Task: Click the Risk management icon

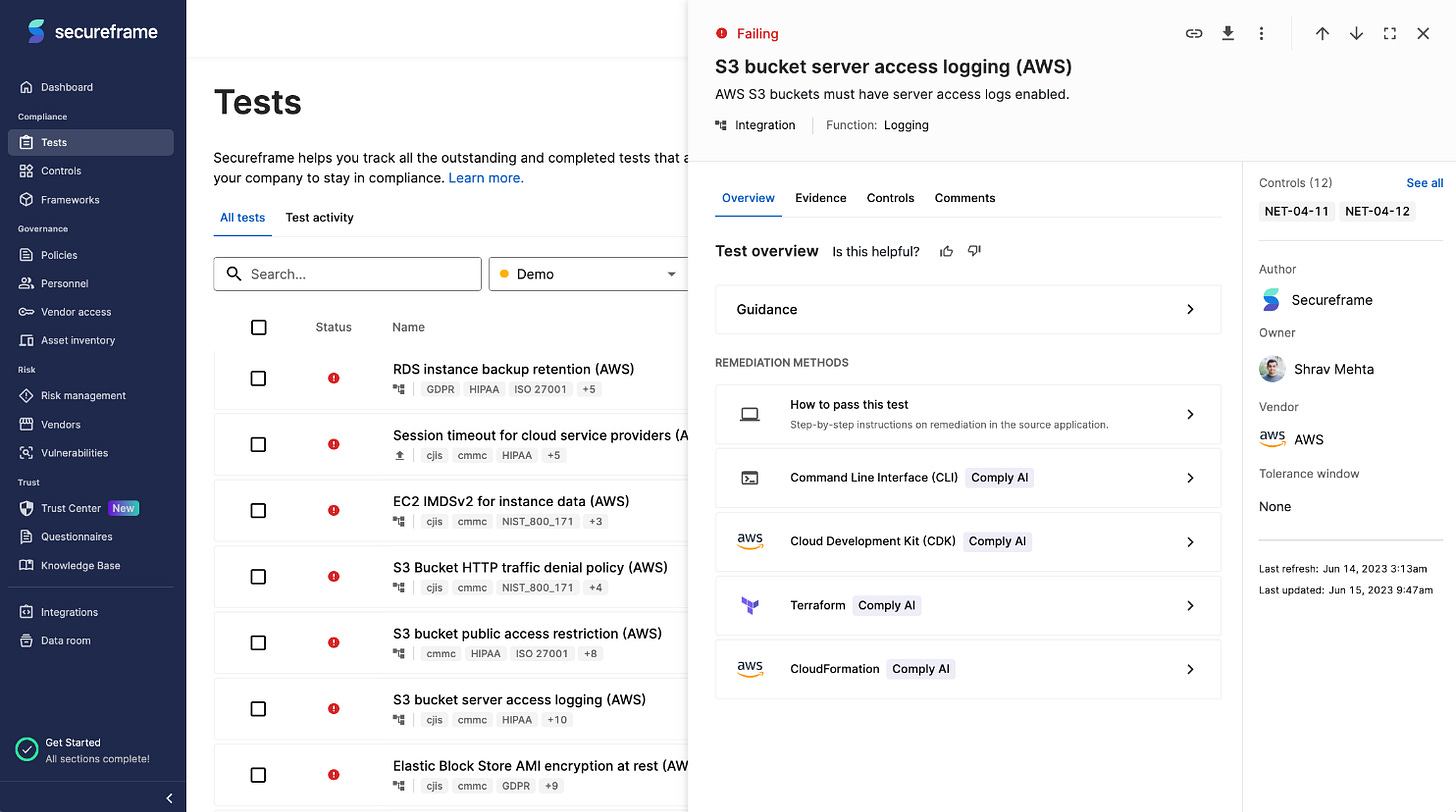Action: (27, 395)
